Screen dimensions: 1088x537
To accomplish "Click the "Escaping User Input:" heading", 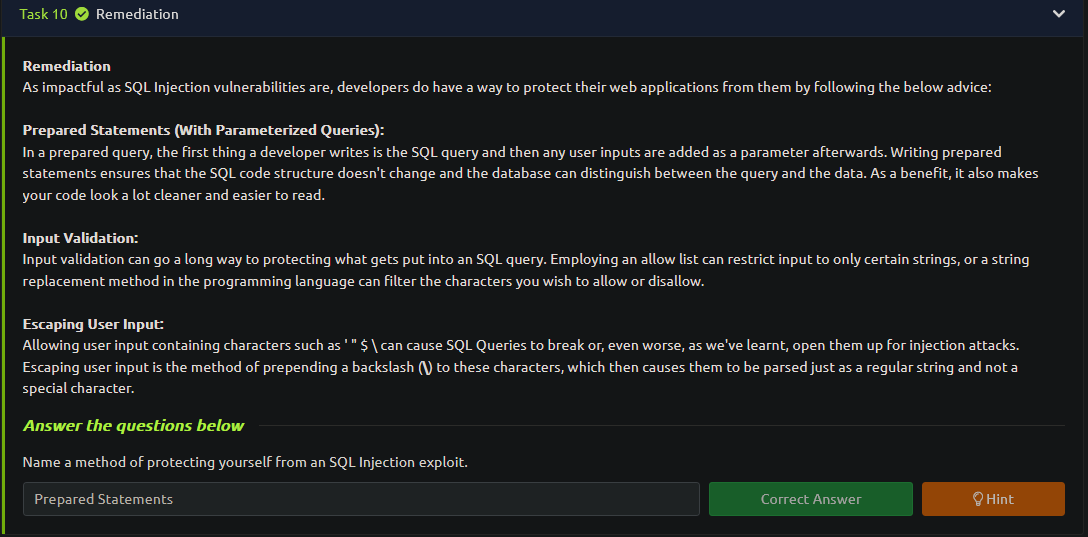I will 93,324.
